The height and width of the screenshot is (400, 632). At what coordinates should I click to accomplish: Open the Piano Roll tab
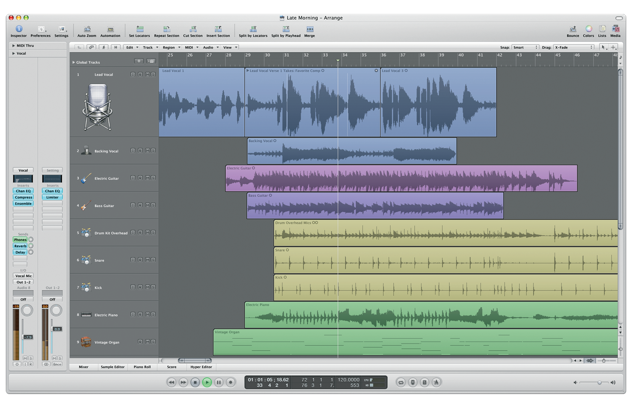click(x=142, y=367)
